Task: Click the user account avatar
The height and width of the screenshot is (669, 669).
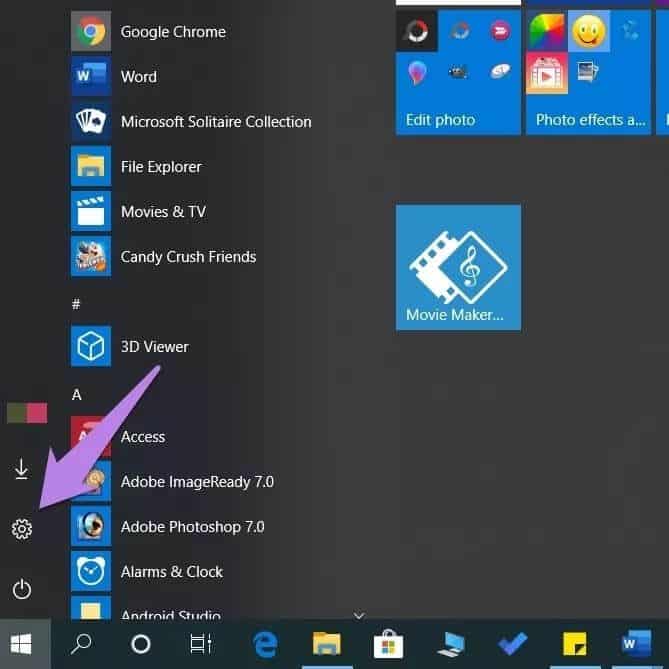Action: click(27, 413)
